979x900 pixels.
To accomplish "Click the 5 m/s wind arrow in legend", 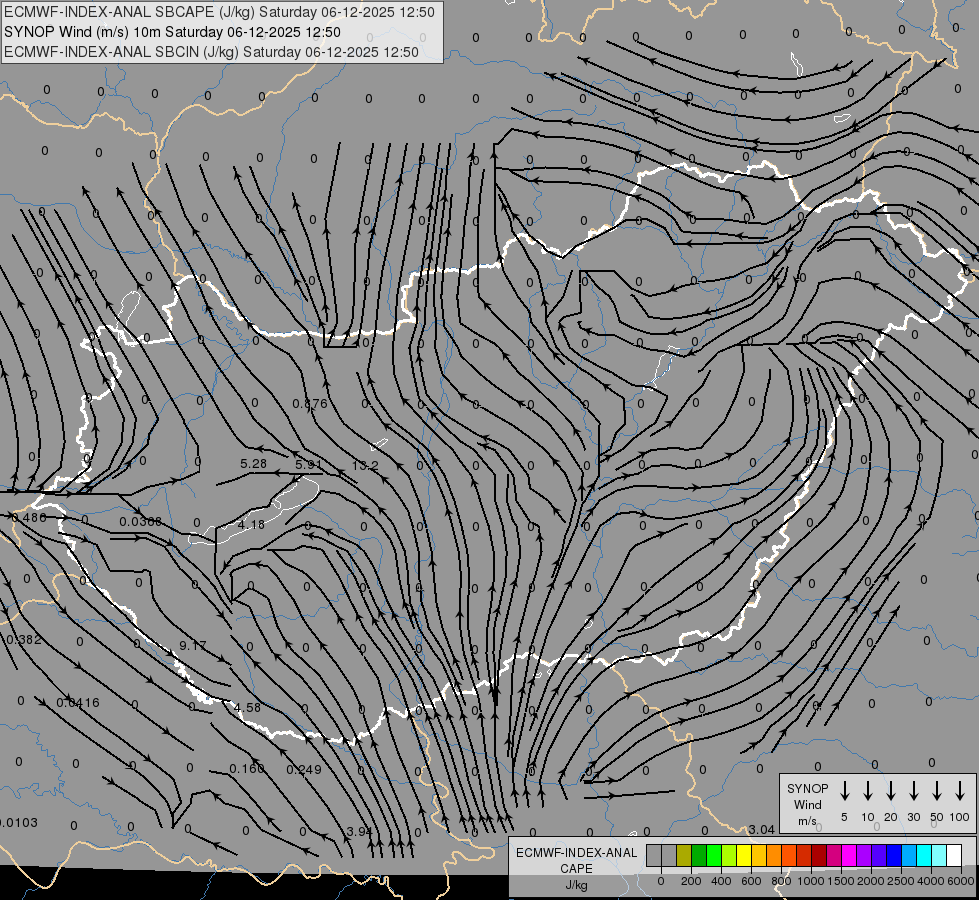I will point(844,791).
